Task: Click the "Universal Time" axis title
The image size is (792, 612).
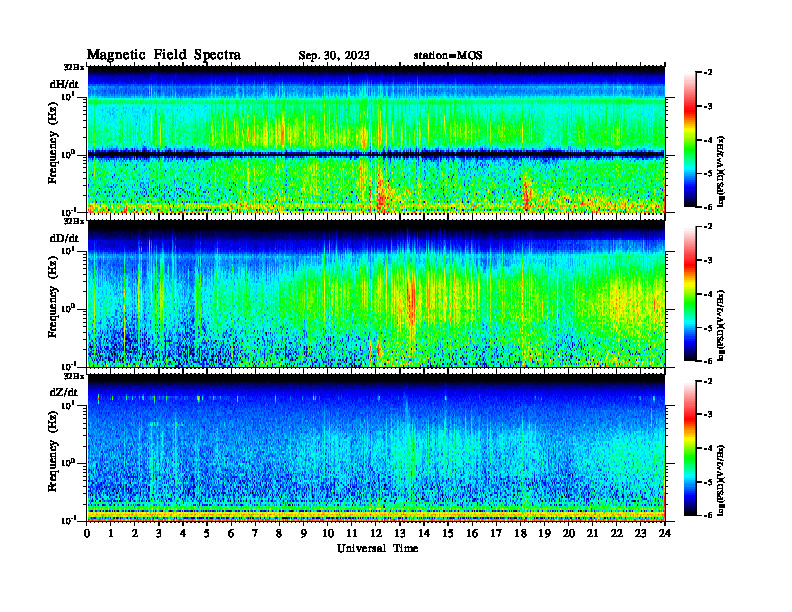Action: pyautogui.click(x=377, y=548)
